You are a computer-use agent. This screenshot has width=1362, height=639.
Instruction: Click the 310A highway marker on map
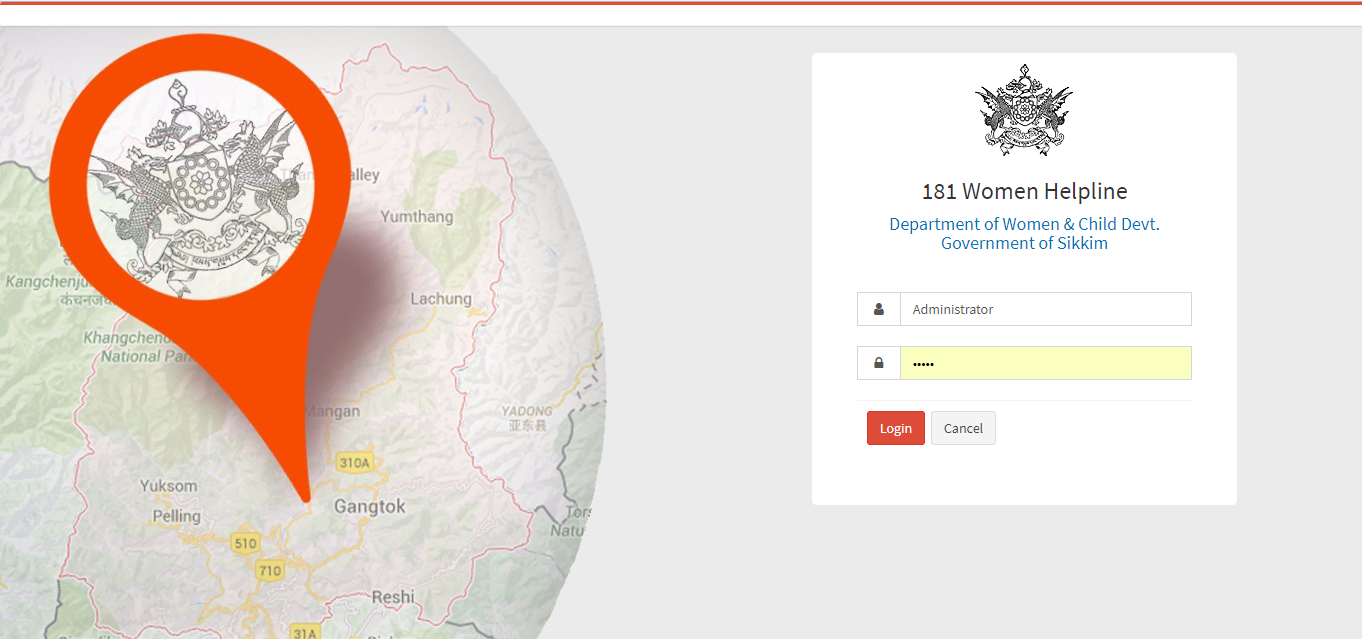point(354,463)
